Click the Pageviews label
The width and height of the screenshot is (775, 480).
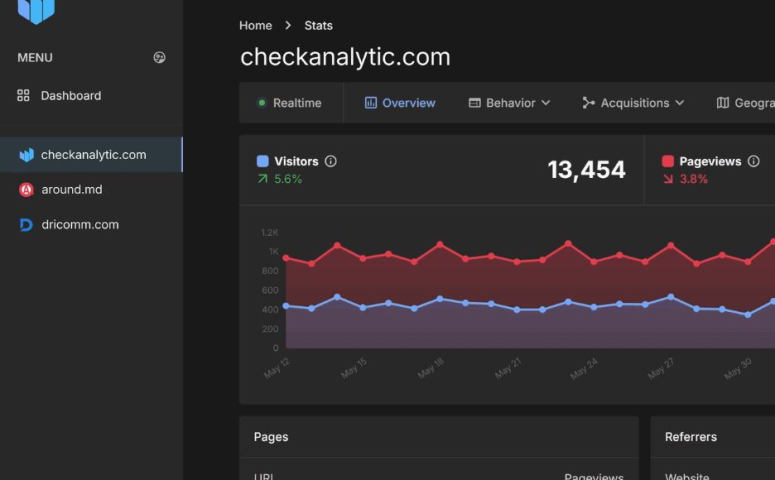point(710,161)
